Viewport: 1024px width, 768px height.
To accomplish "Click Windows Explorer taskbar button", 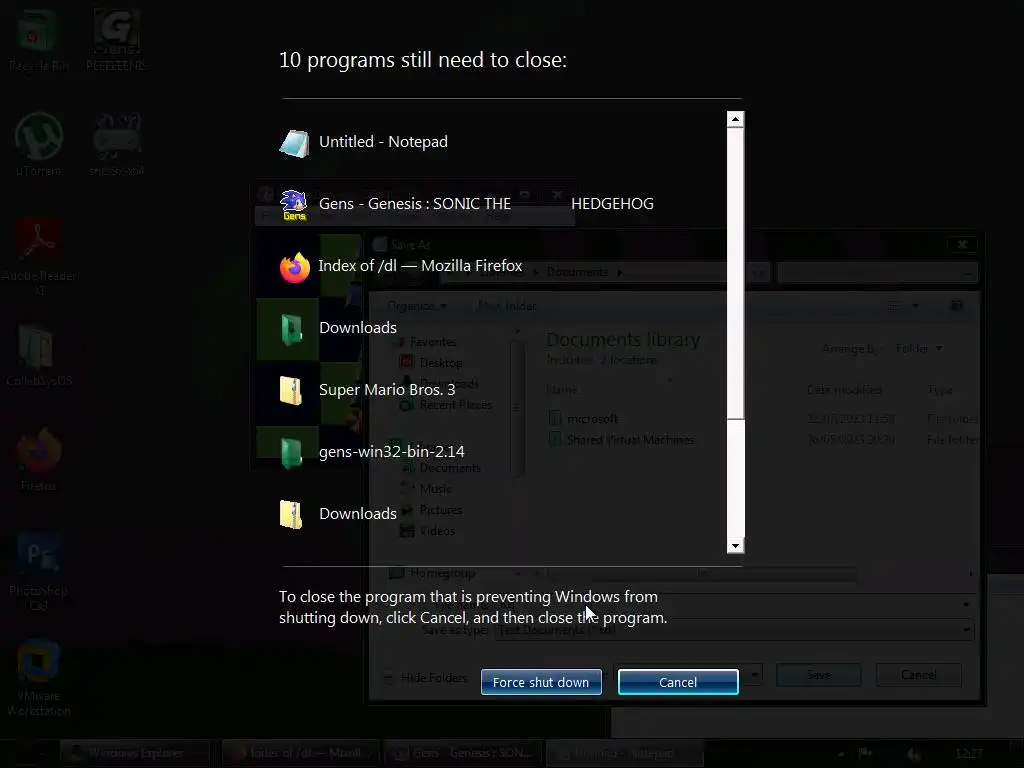I will point(136,753).
